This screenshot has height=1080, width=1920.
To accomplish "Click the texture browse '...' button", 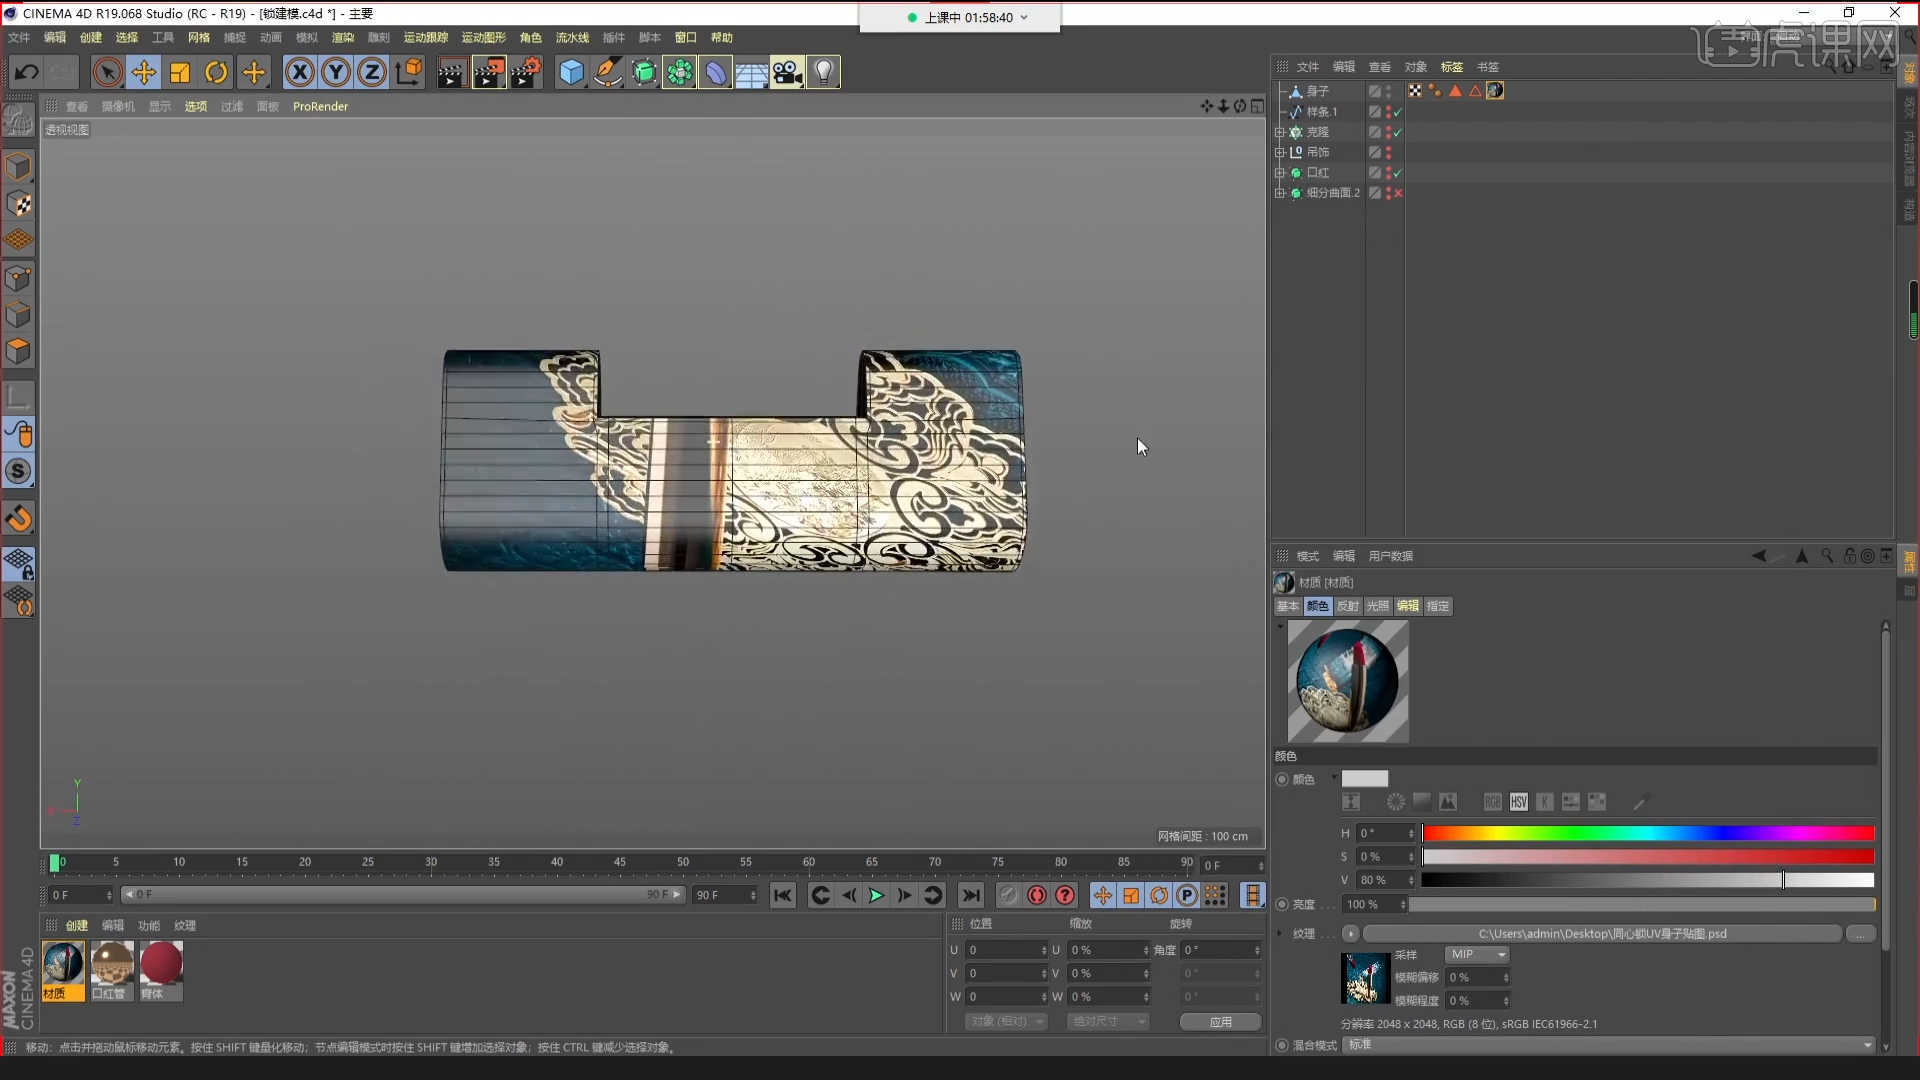I will coord(1861,933).
